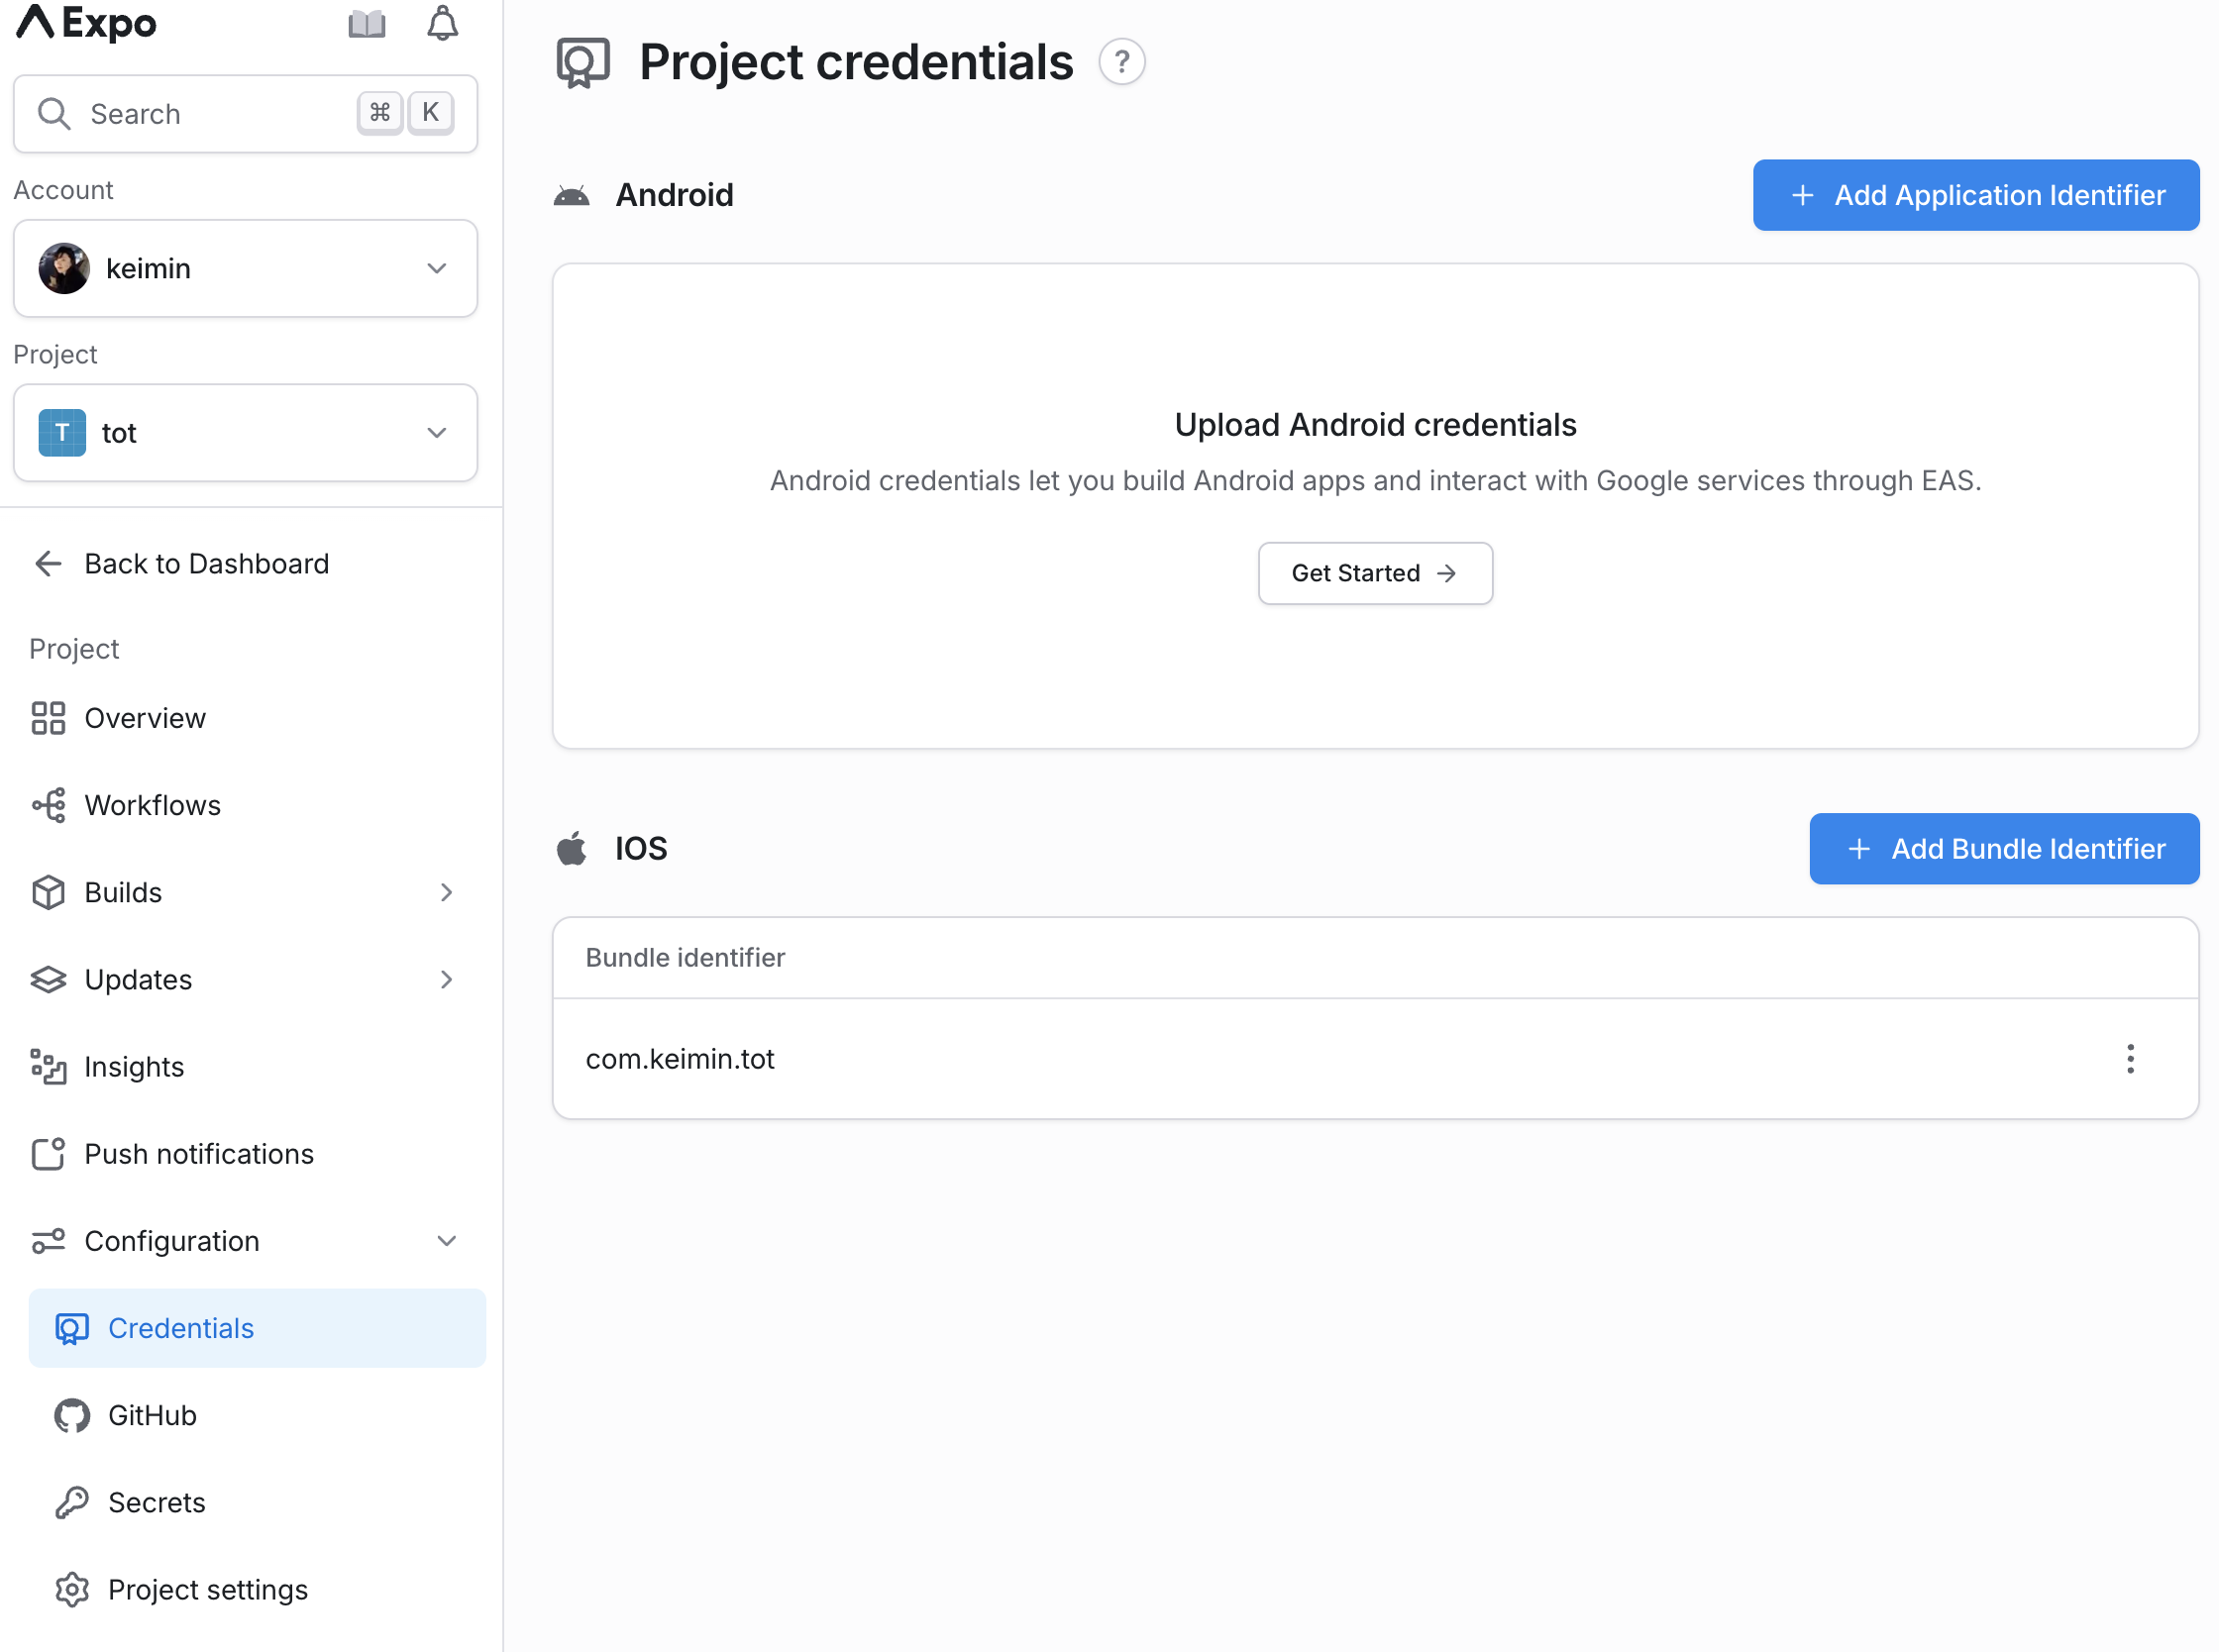Click Get Started for Android credentials

1374,573
